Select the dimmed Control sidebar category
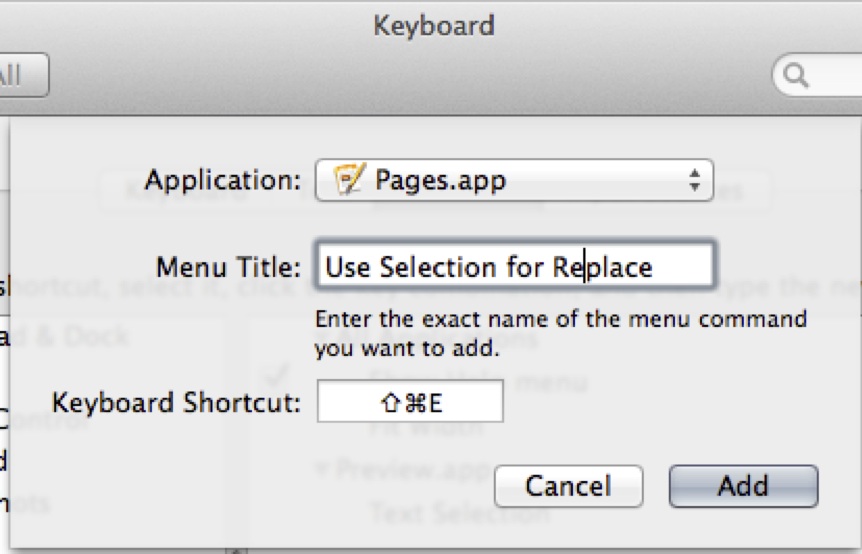 (50, 419)
